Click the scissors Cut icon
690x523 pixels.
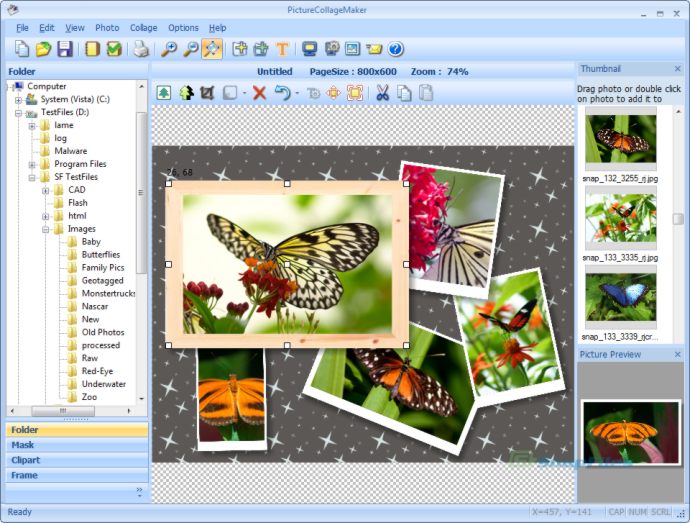[381, 93]
